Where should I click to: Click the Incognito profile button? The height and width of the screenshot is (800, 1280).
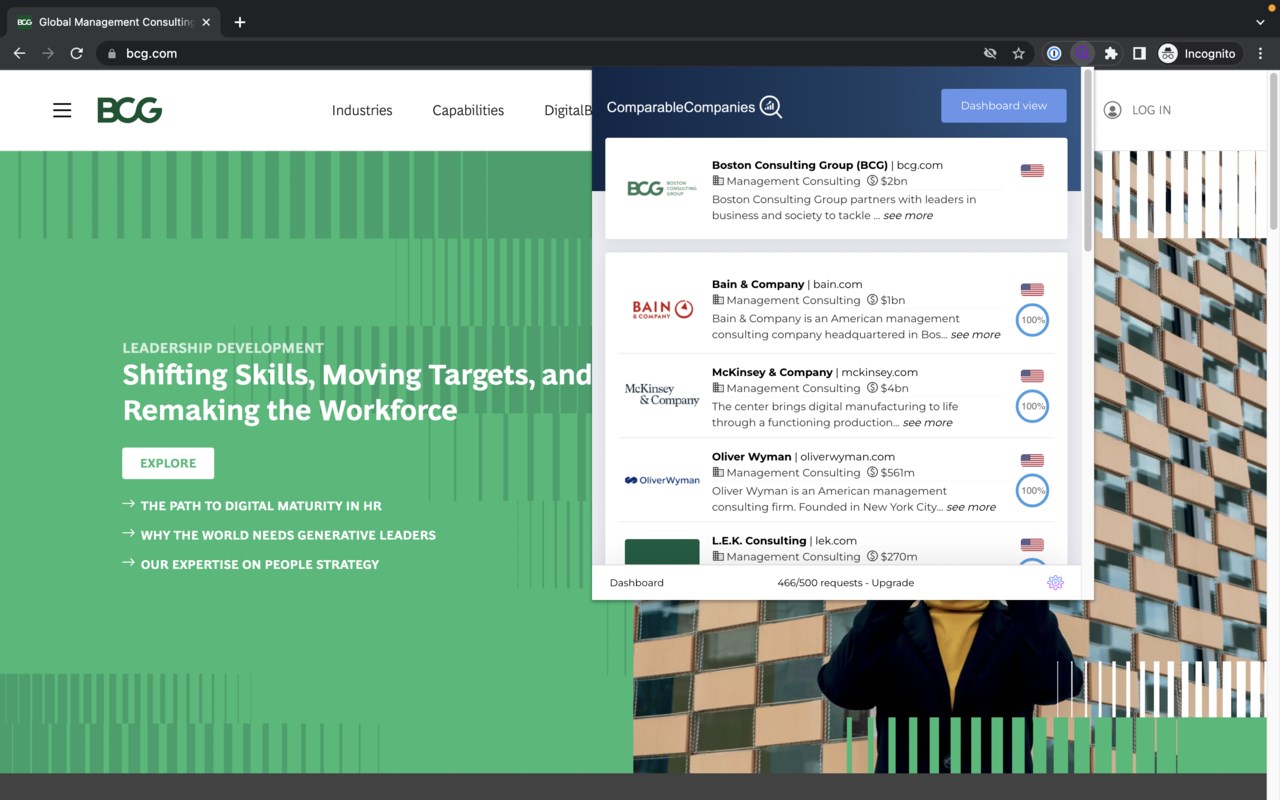[1198, 53]
